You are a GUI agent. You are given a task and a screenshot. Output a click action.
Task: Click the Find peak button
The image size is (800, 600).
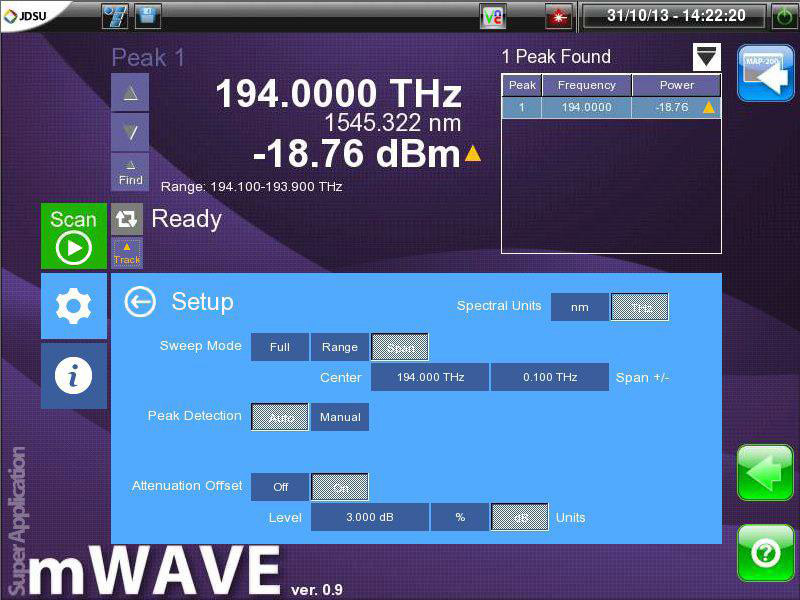130,172
